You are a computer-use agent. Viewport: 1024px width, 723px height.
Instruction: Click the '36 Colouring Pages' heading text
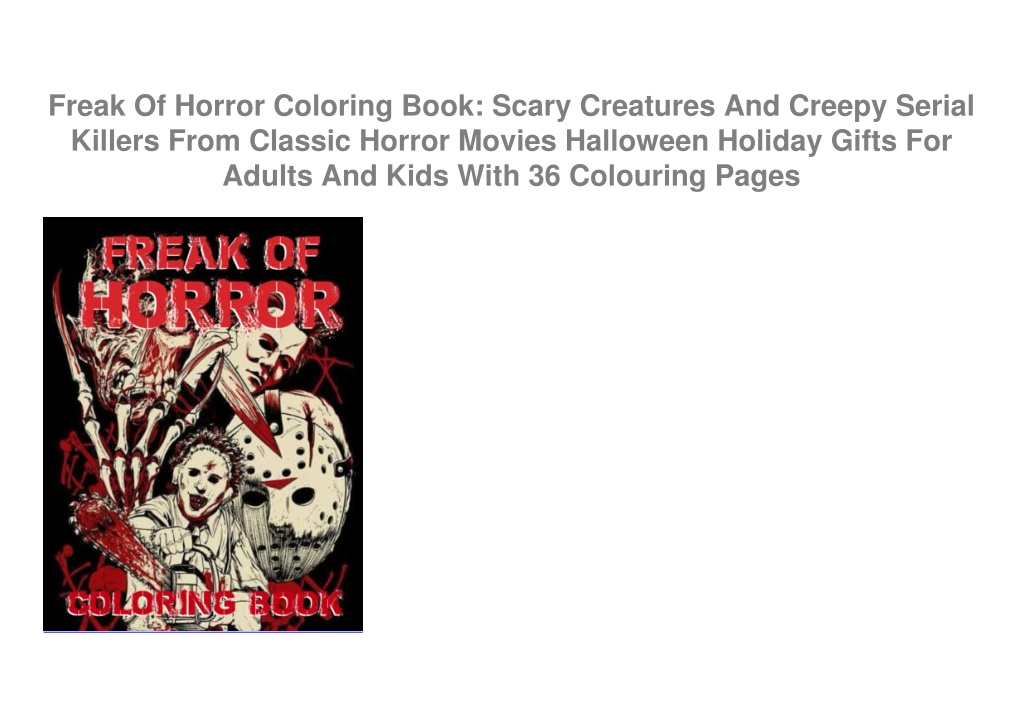(664, 176)
